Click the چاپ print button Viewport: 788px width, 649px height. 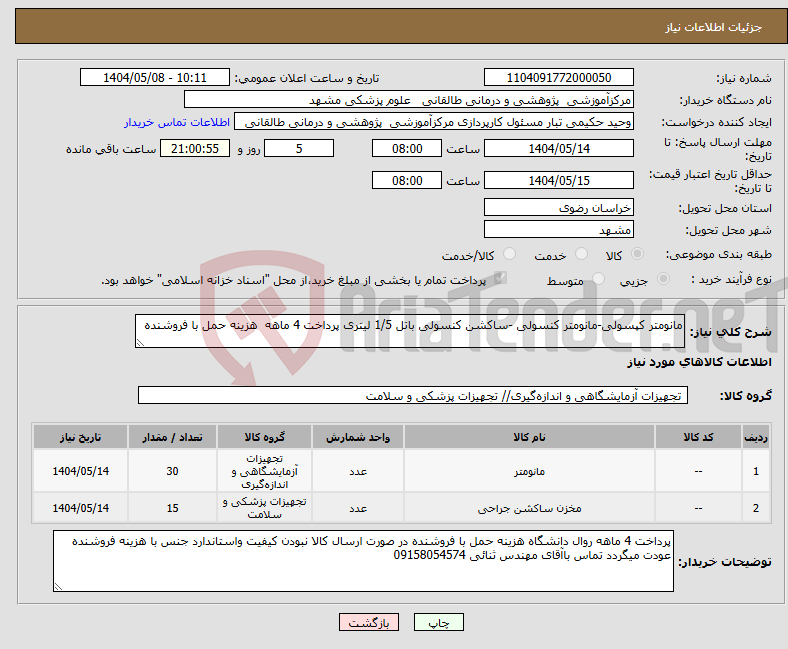439,622
